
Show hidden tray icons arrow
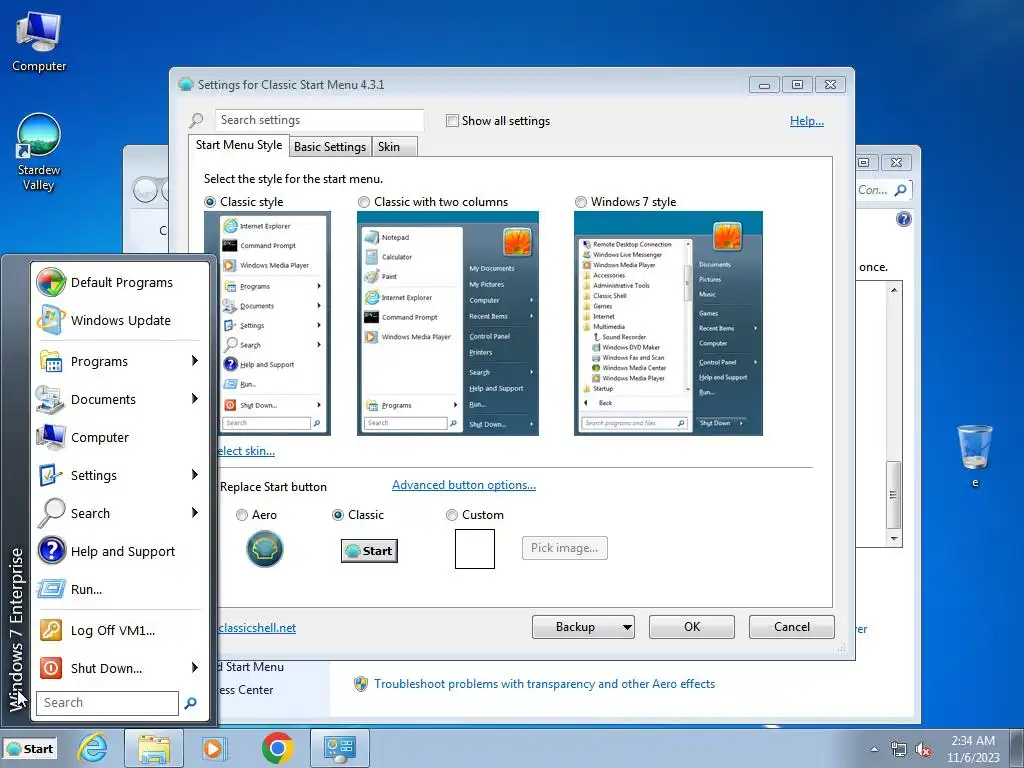[874, 750]
